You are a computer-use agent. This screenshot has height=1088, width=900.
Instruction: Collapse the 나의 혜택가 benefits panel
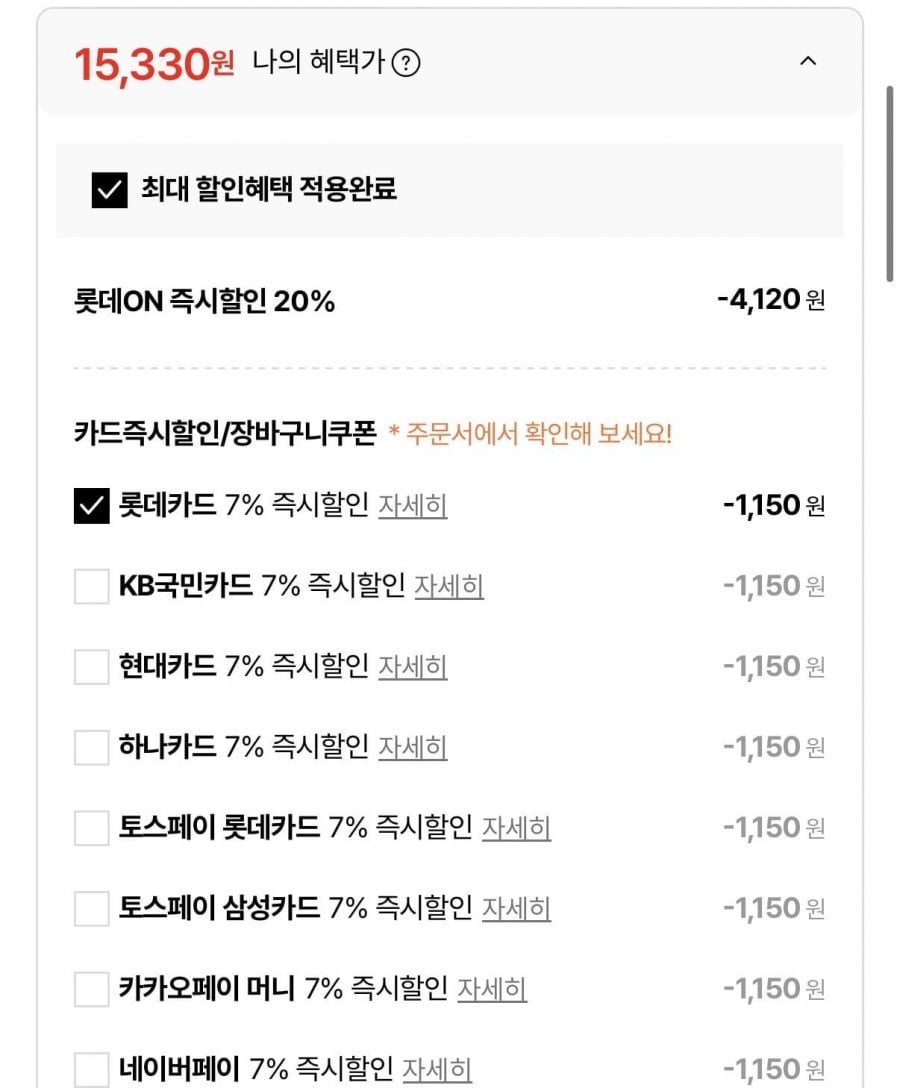(808, 62)
